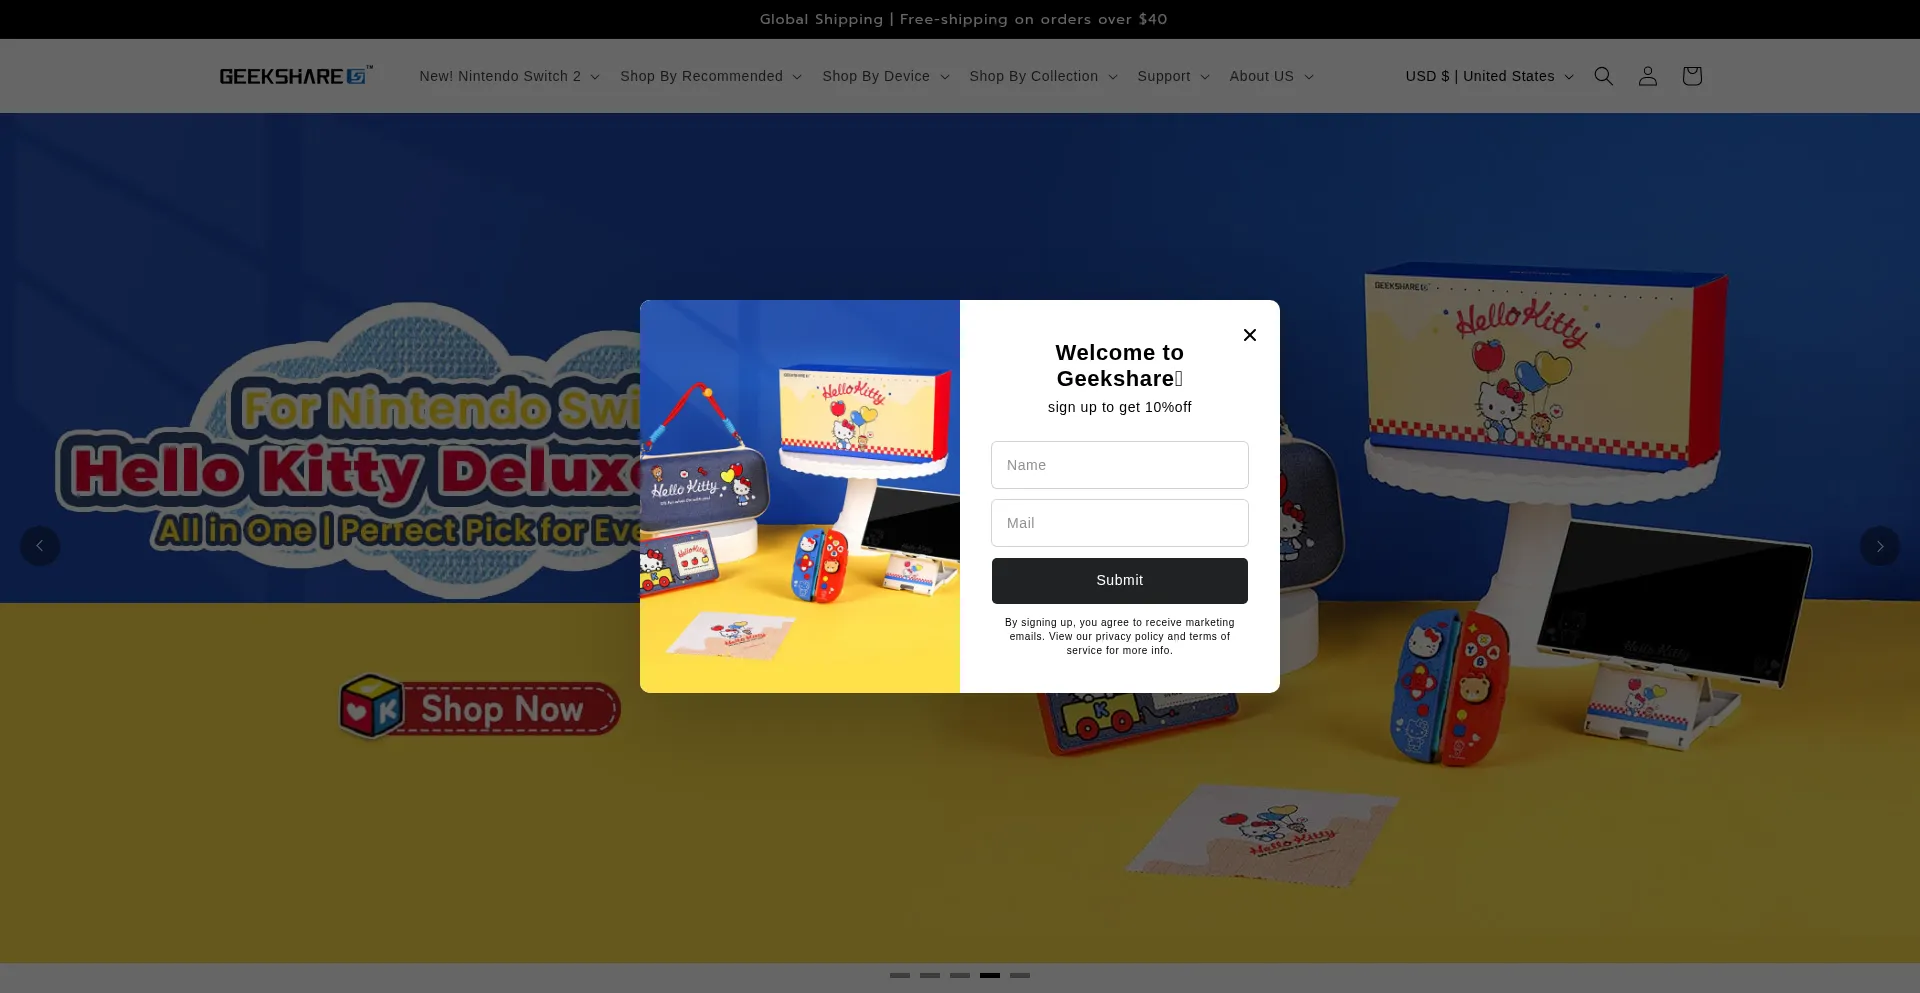Select the first carousel pagination dot
Viewport: 1920px width, 993px height.
coord(900,976)
